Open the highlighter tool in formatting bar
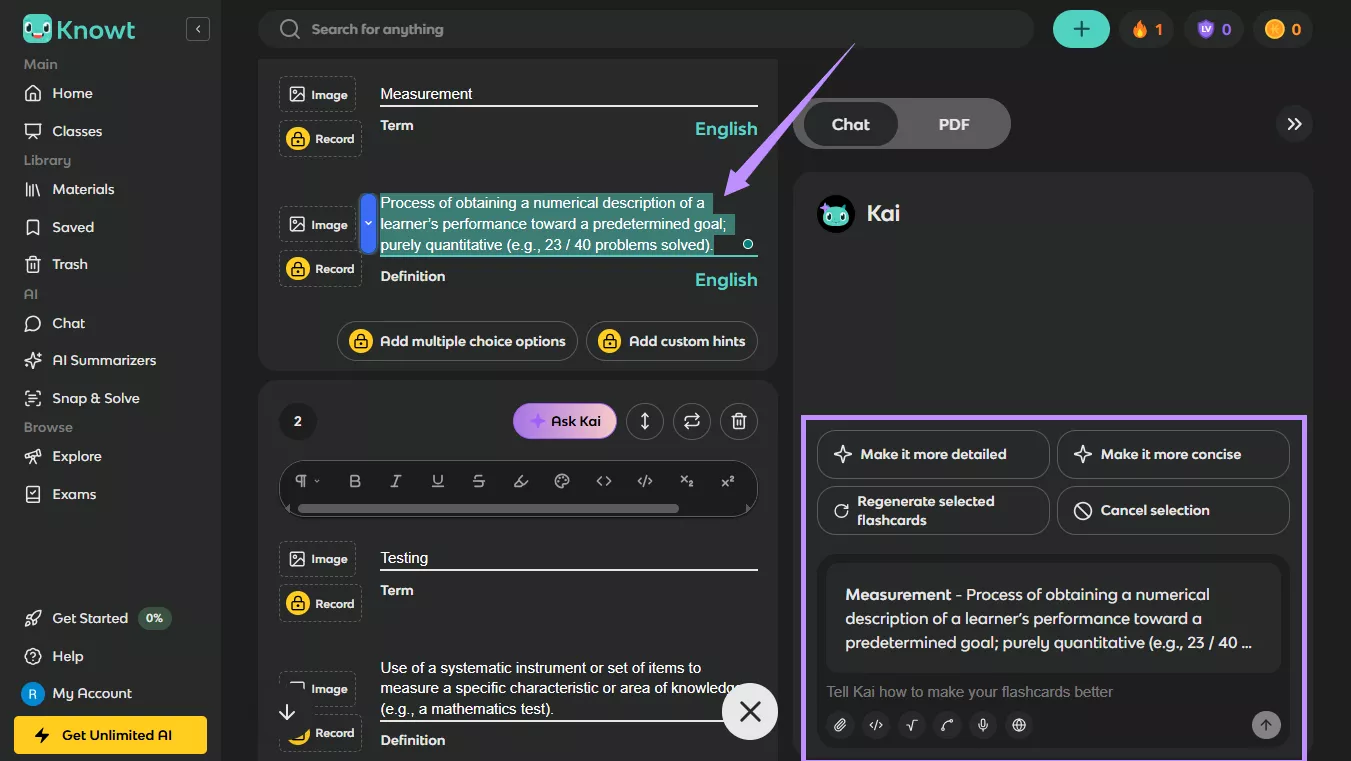 (x=520, y=481)
